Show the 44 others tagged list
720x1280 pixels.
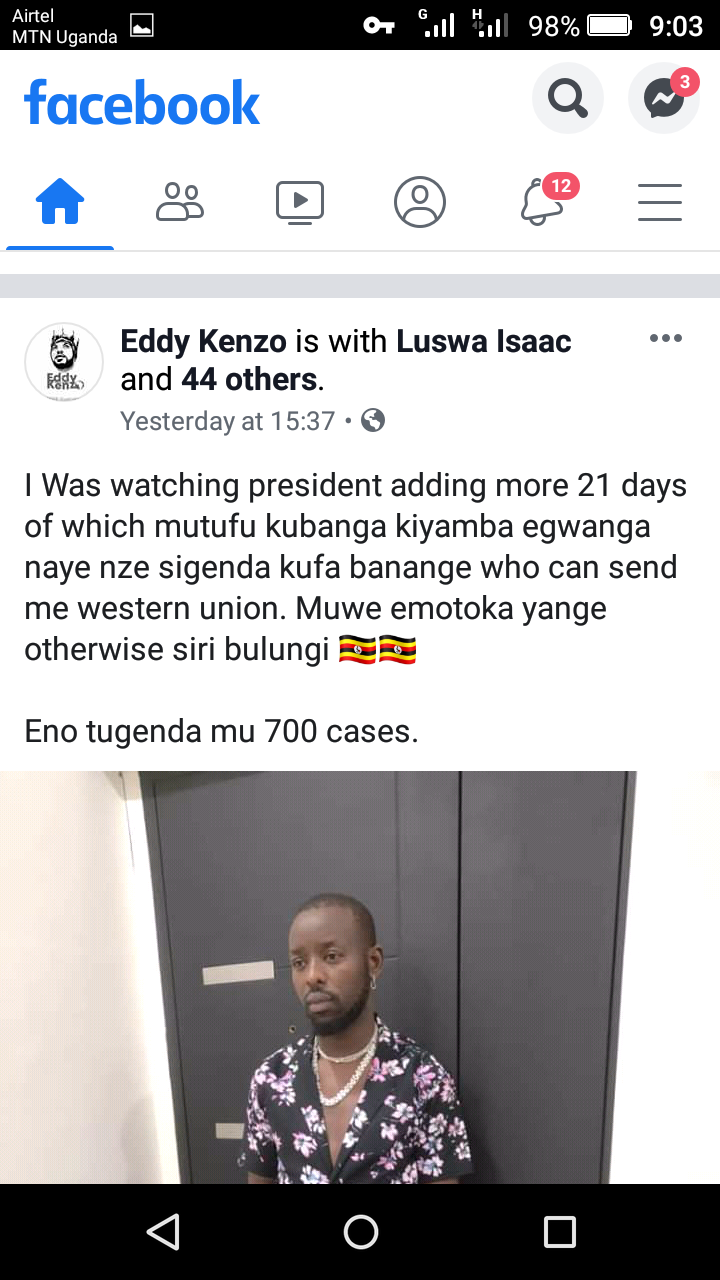point(249,379)
